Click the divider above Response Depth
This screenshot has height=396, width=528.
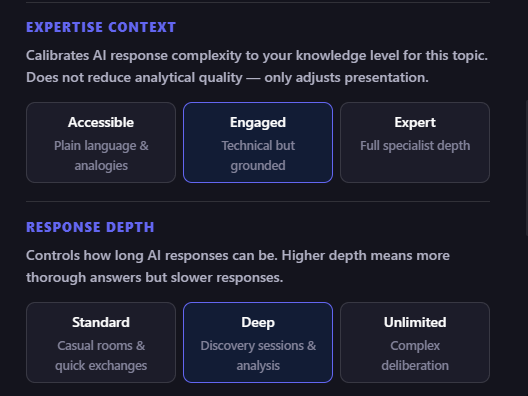pos(258,202)
